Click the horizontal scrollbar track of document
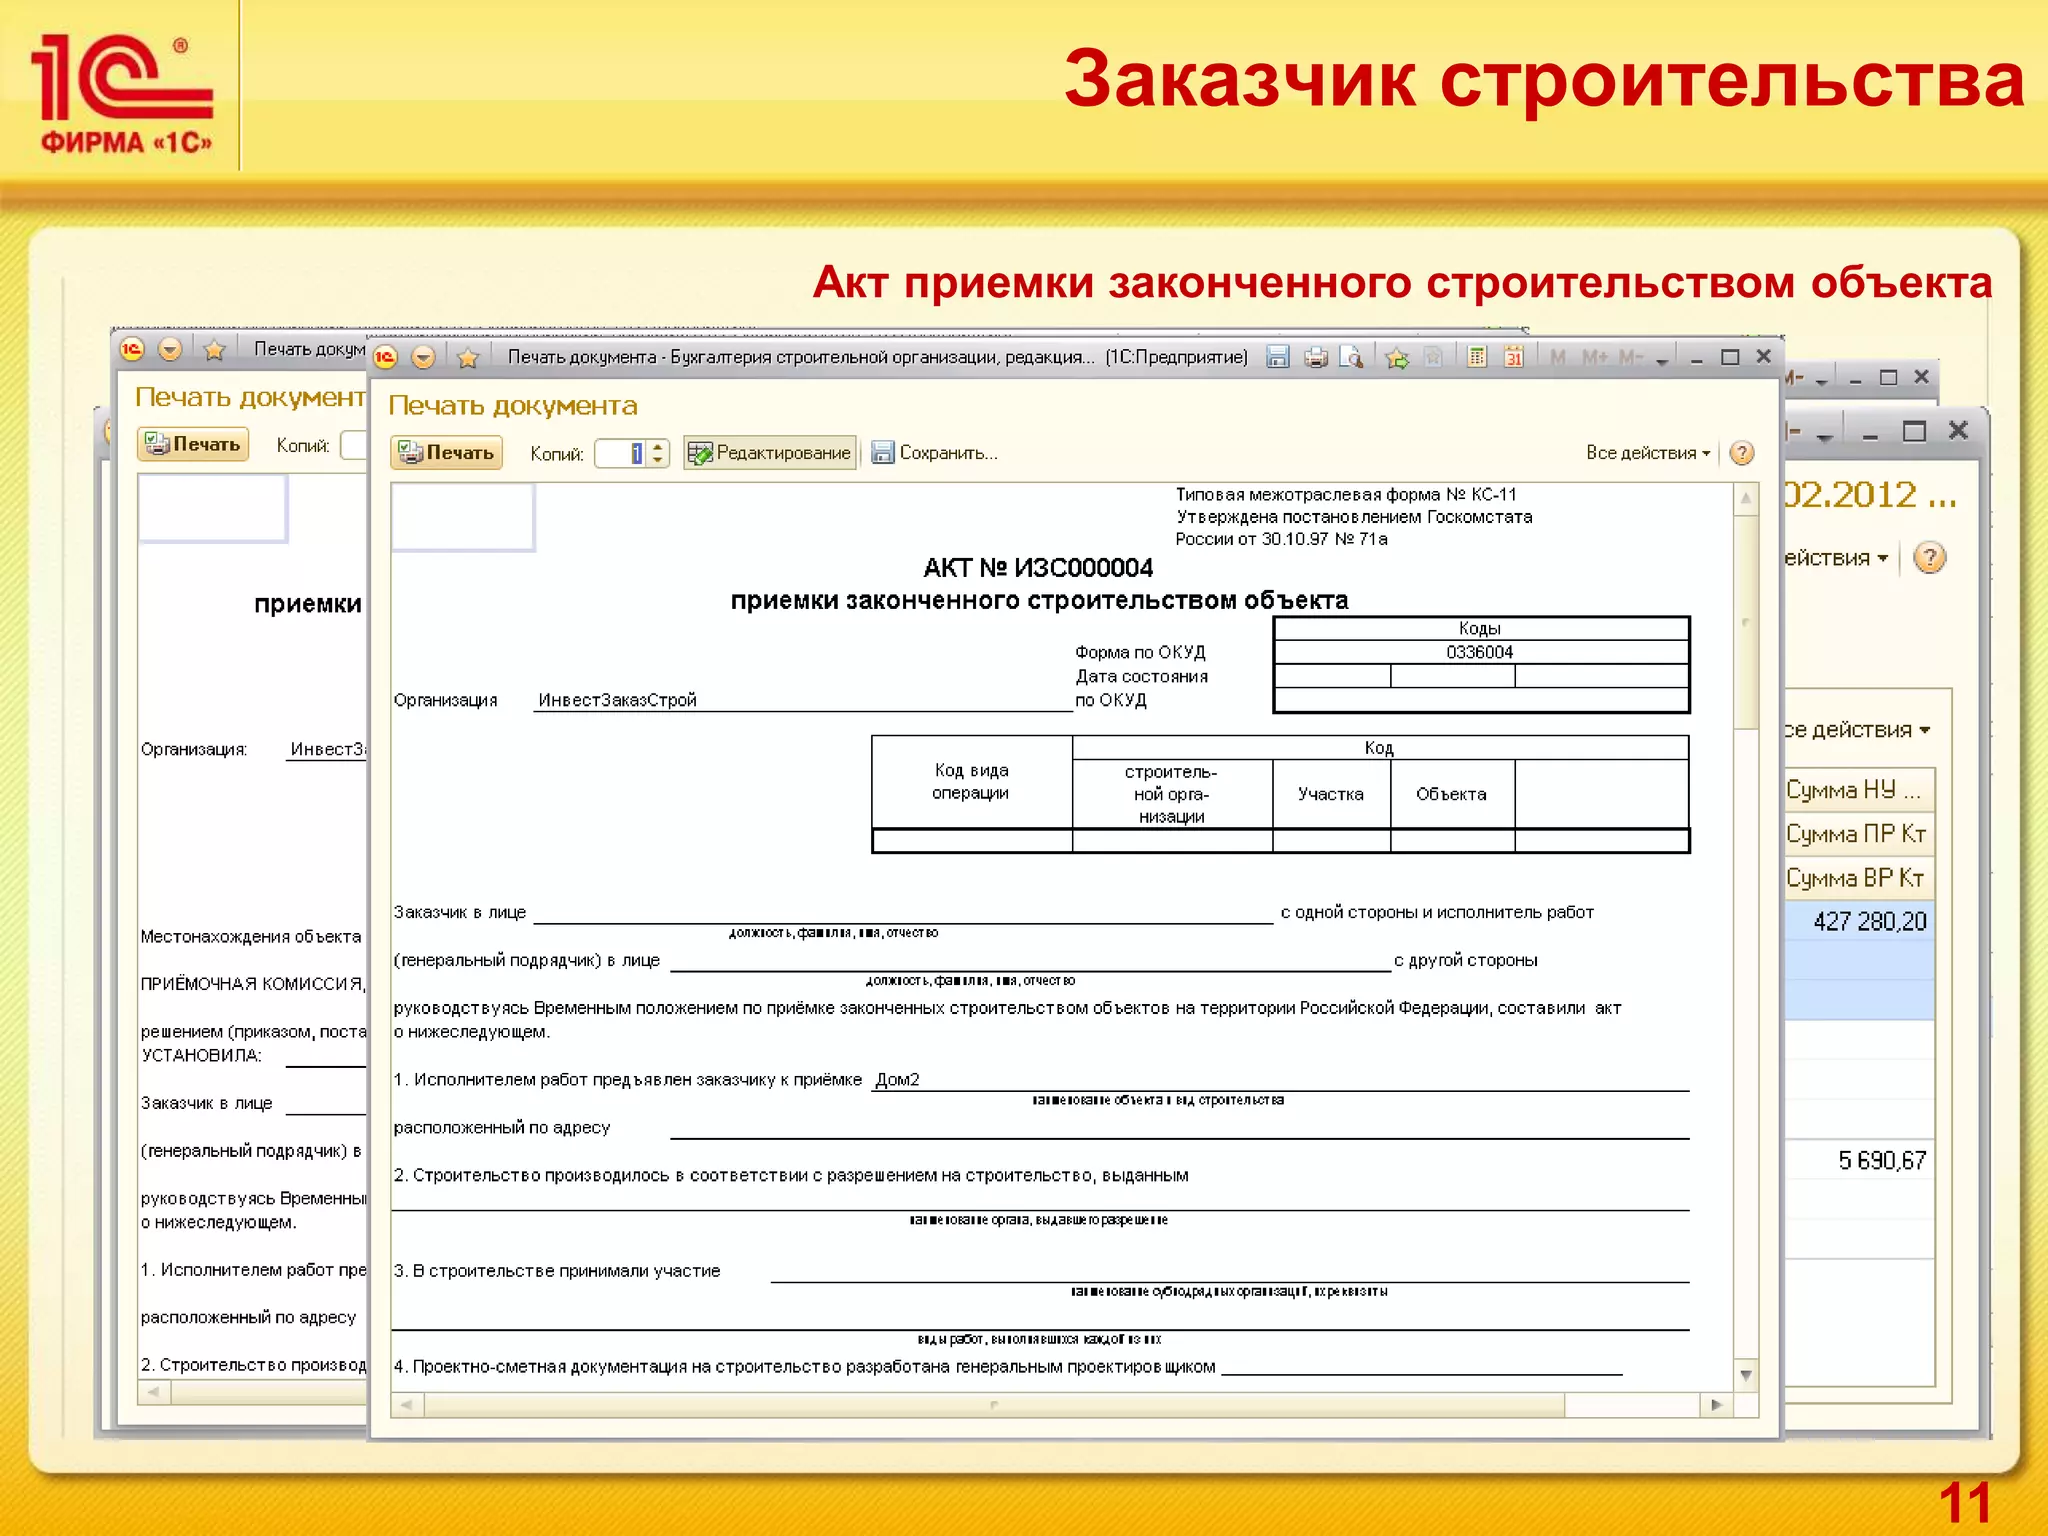2048x1536 pixels. click(x=995, y=1404)
